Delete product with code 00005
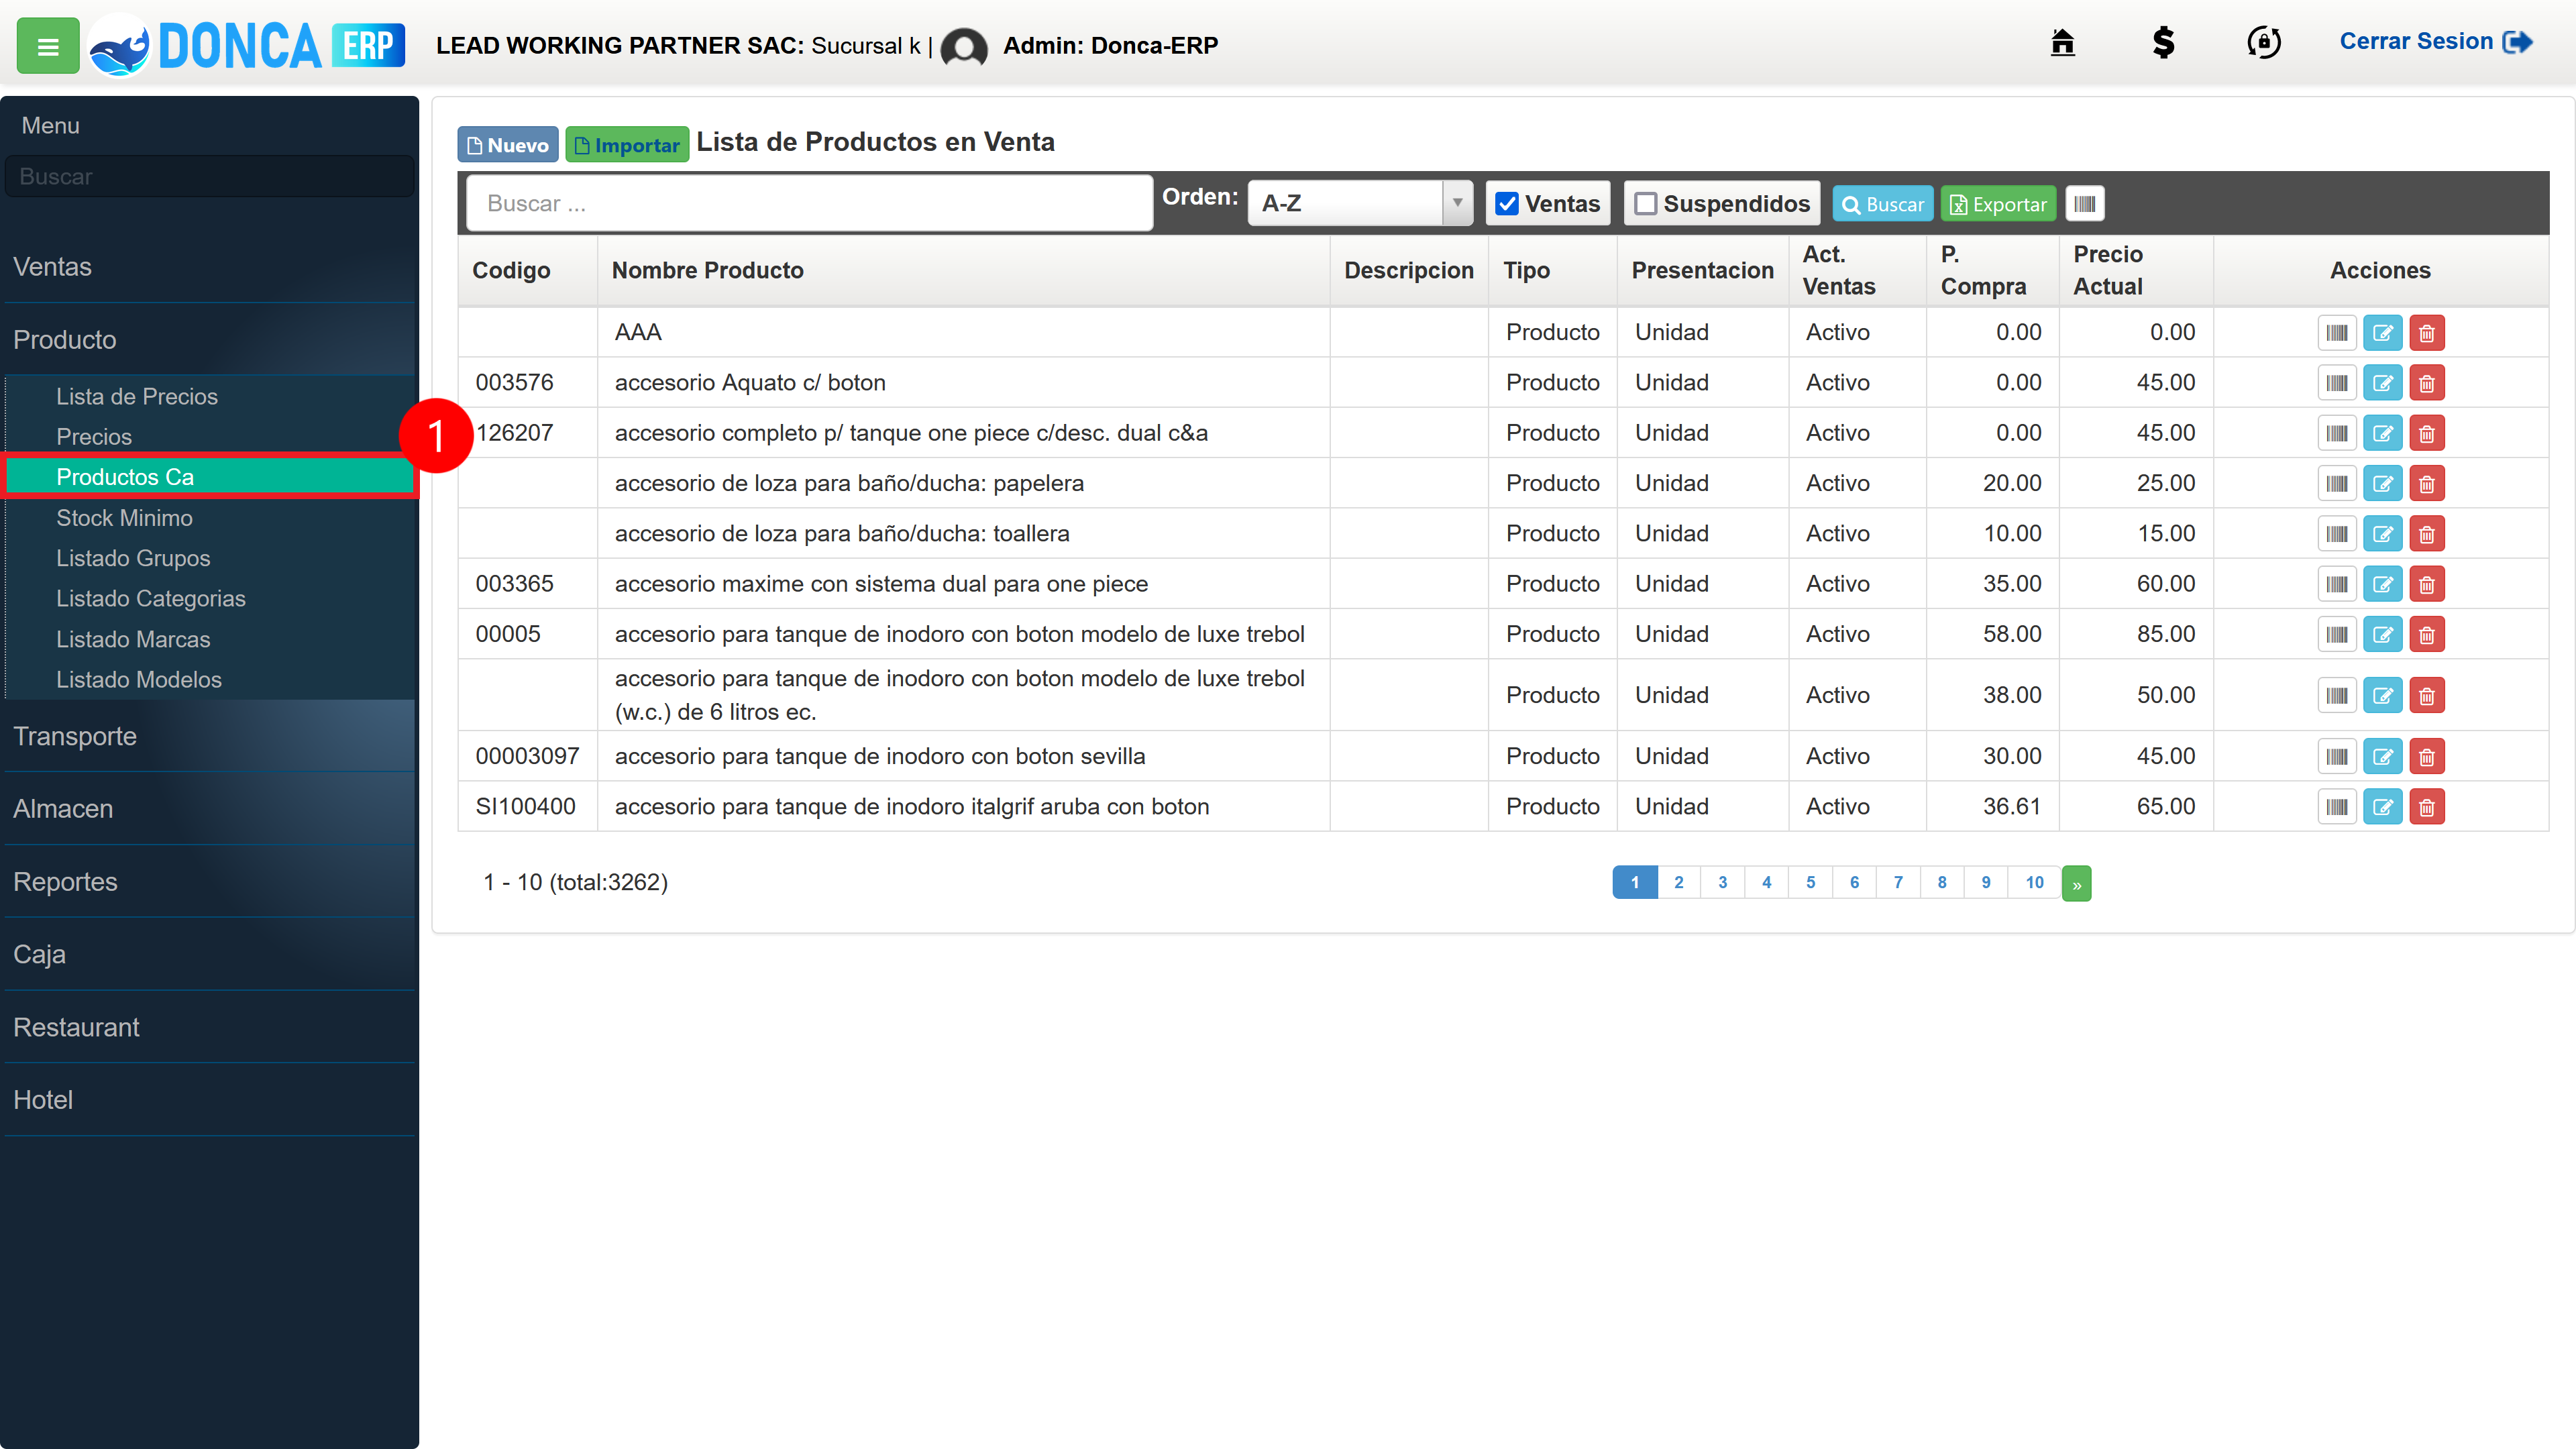This screenshot has height=1449, width=2576. 2427,634
